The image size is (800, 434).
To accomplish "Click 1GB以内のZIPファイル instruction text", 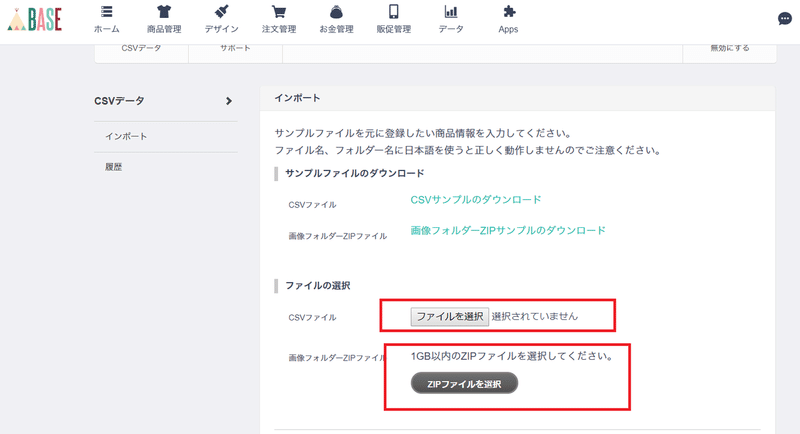I will [x=512, y=356].
